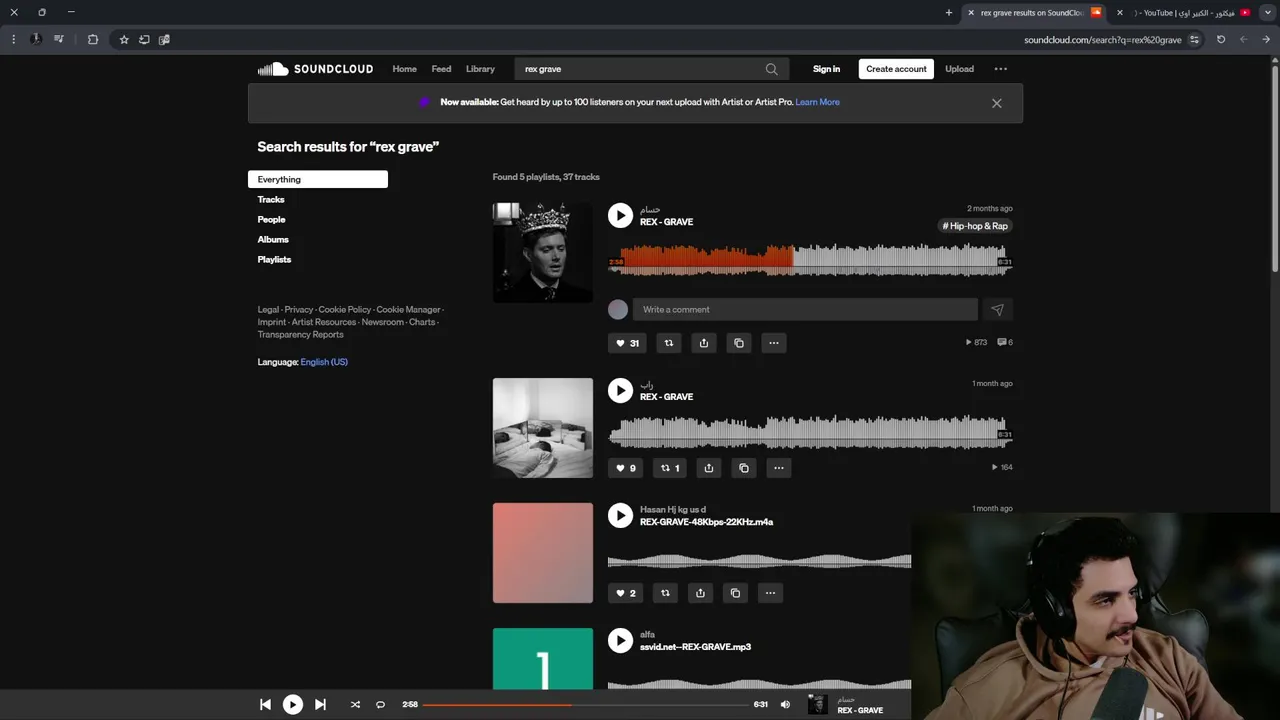Click the search magnifier icon
1280x720 pixels.
(x=771, y=69)
